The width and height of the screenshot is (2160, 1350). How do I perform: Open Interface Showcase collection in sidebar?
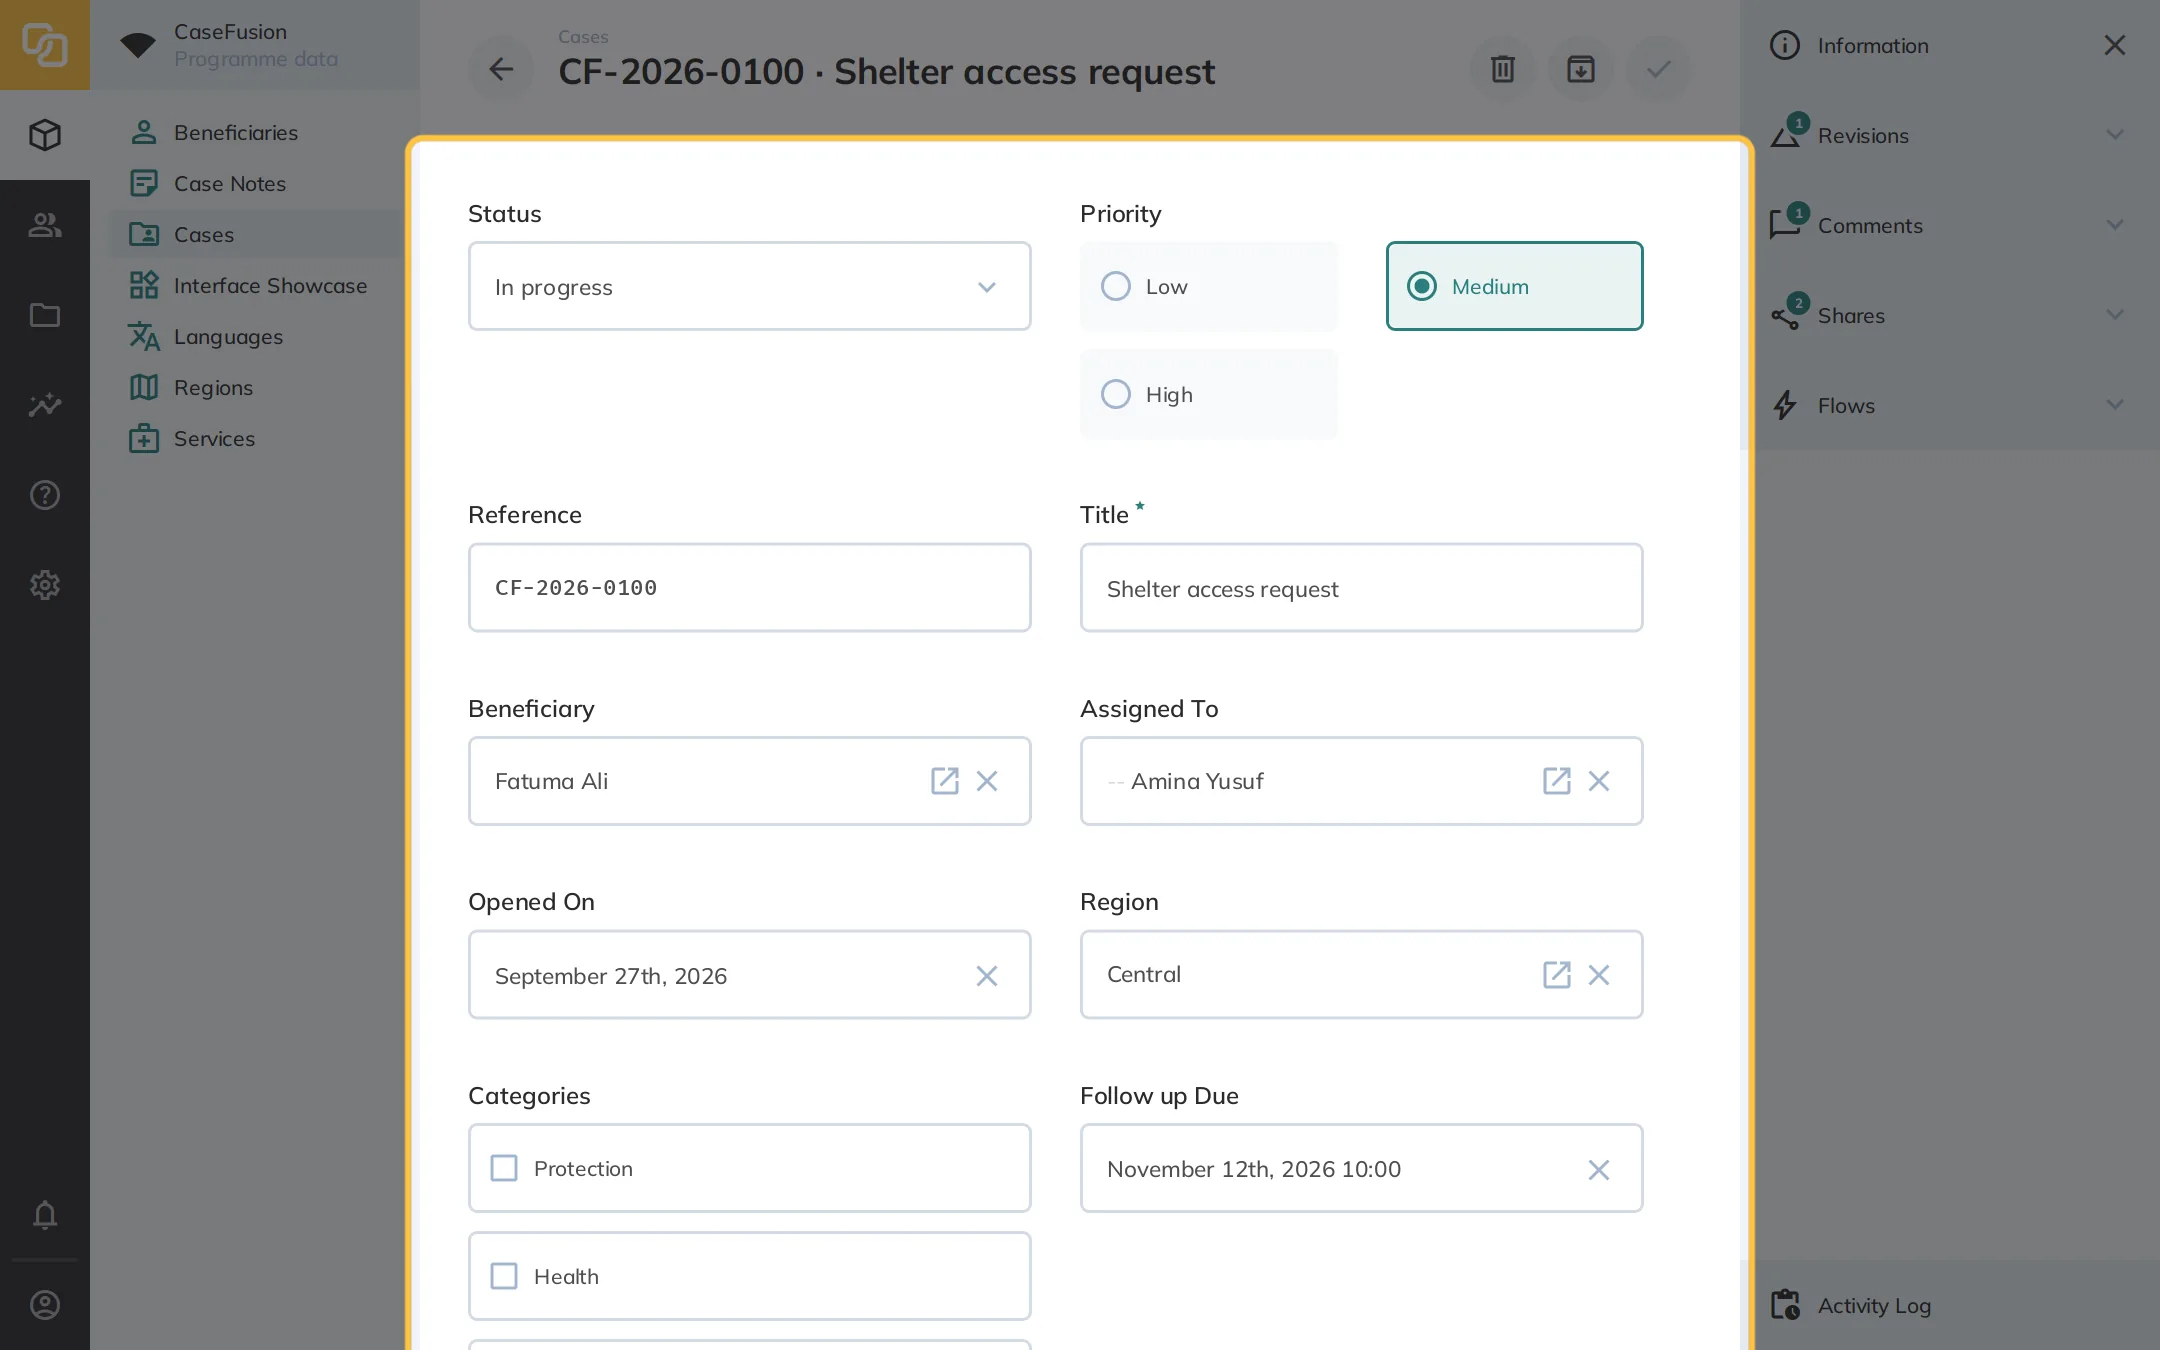click(x=255, y=286)
